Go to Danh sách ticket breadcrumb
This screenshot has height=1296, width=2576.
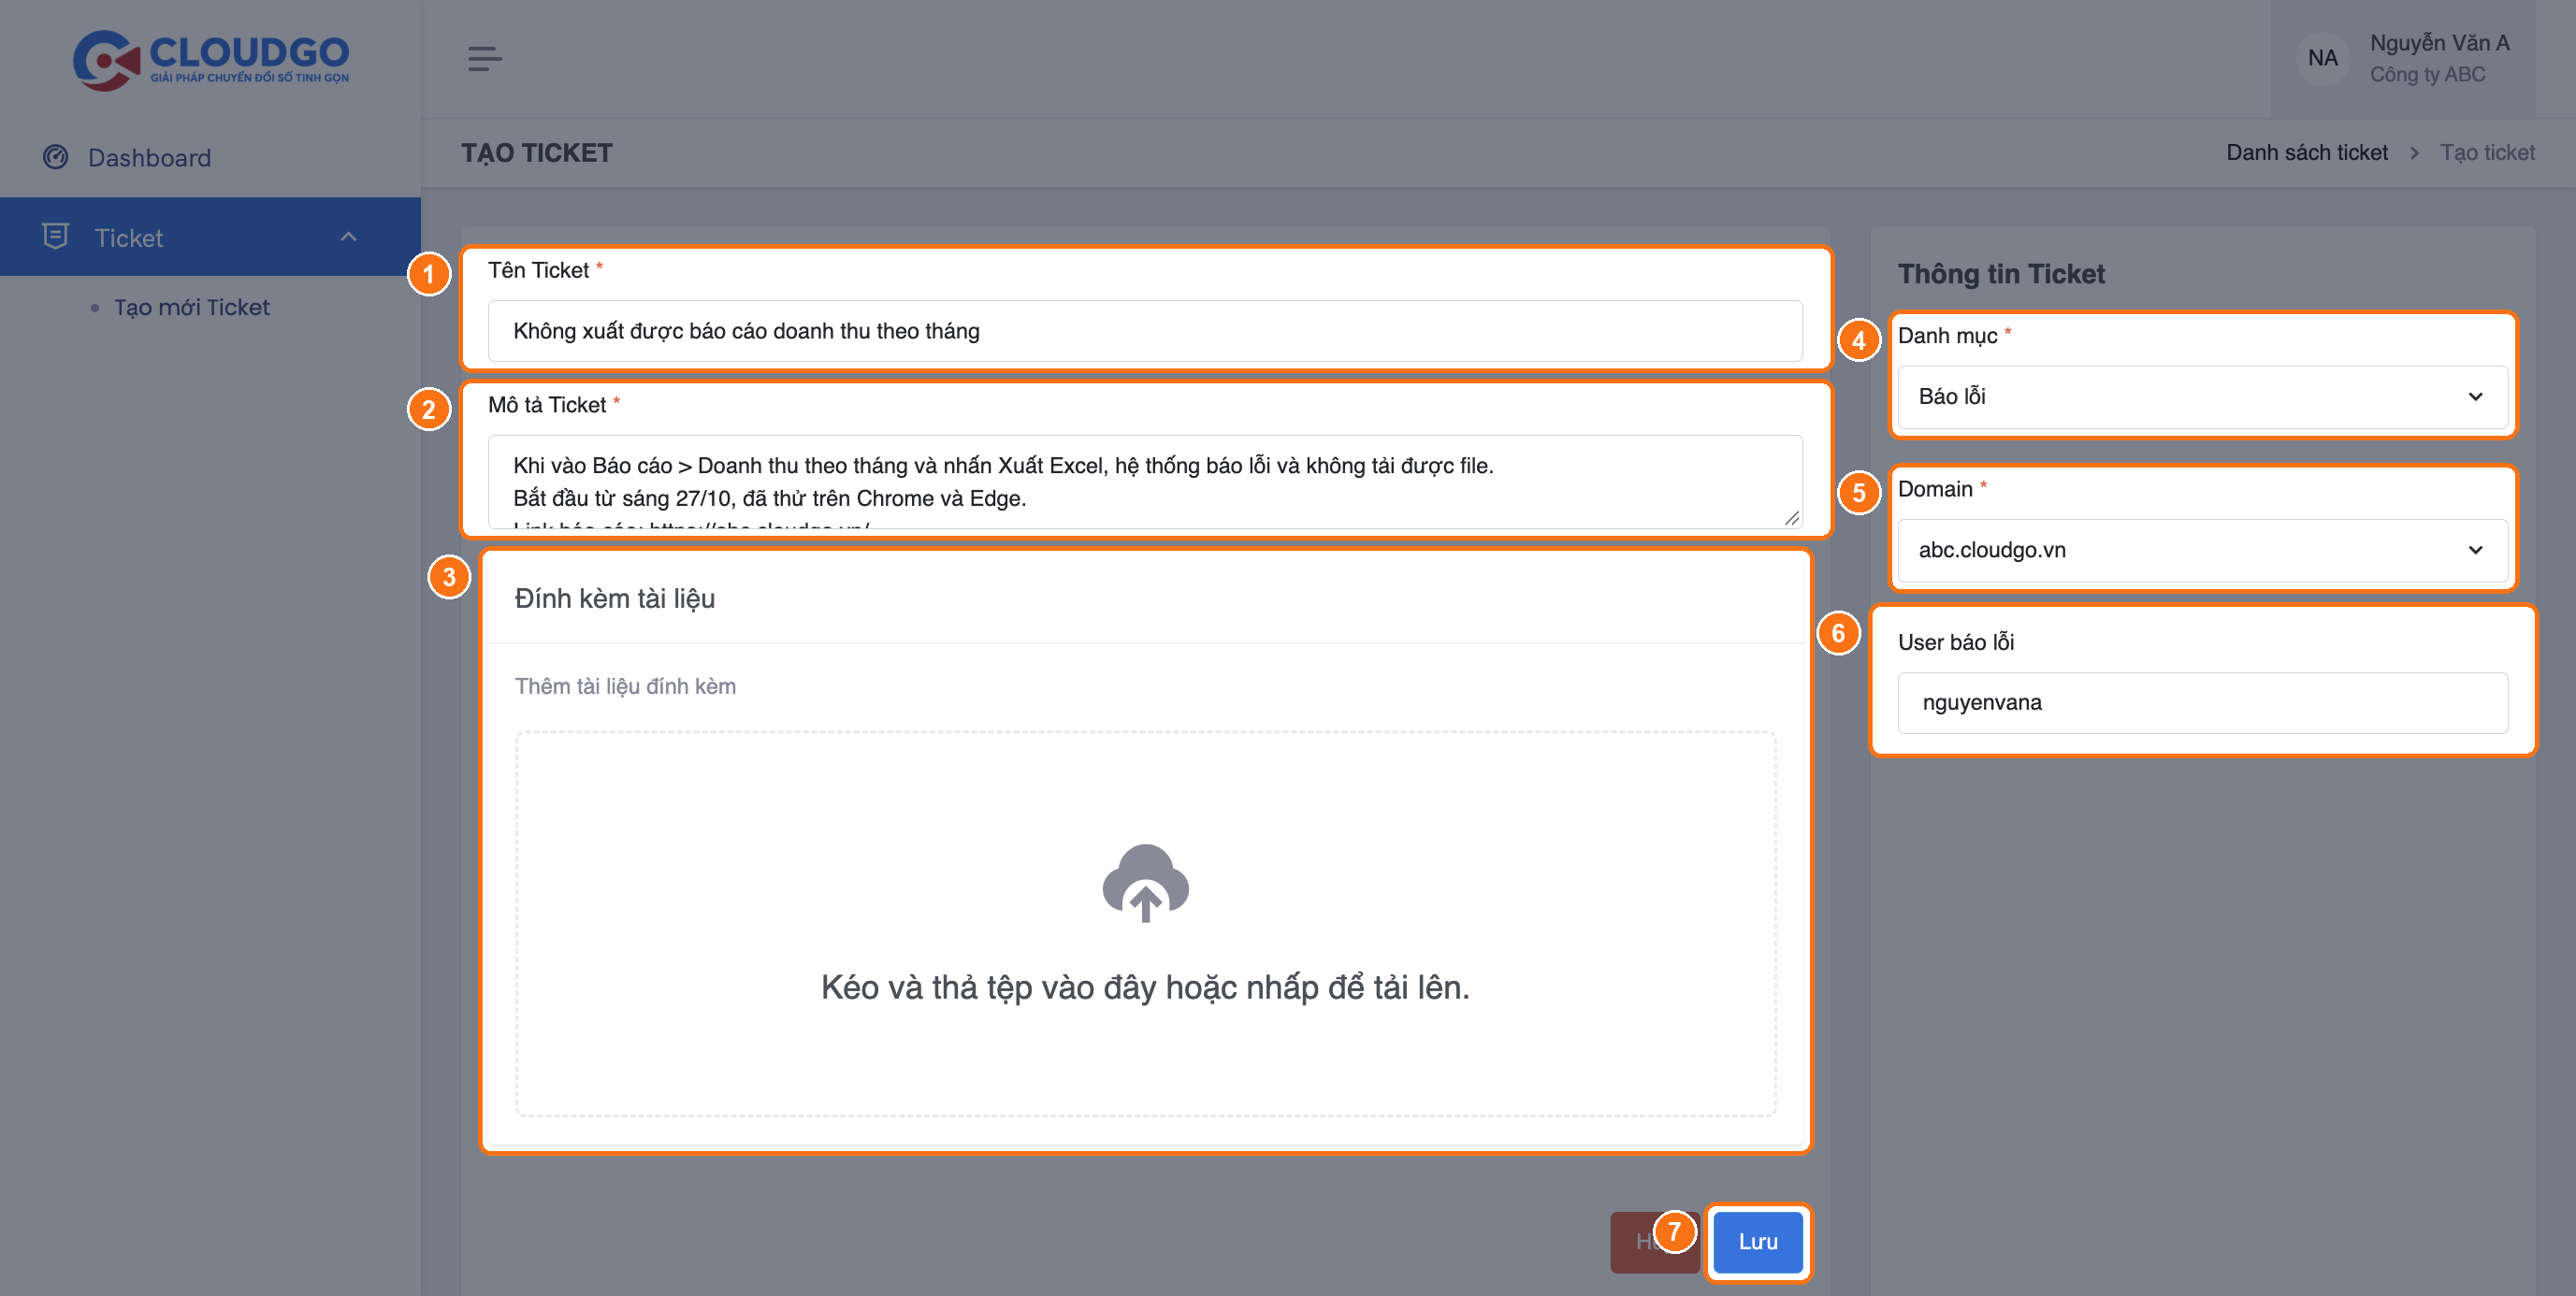(x=2306, y=152)
